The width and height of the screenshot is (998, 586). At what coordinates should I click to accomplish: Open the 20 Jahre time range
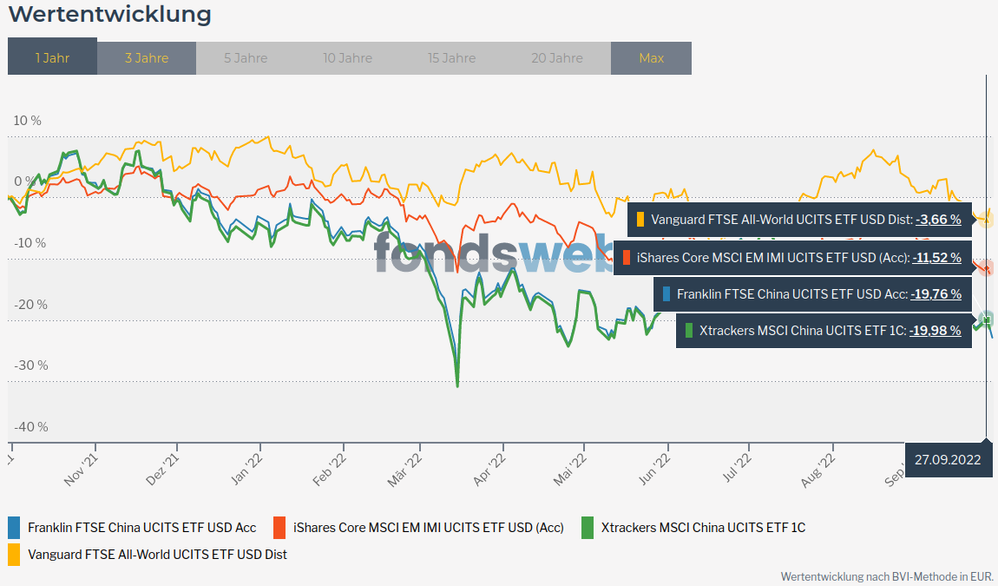pyautogui.click(x=557, y=57)
